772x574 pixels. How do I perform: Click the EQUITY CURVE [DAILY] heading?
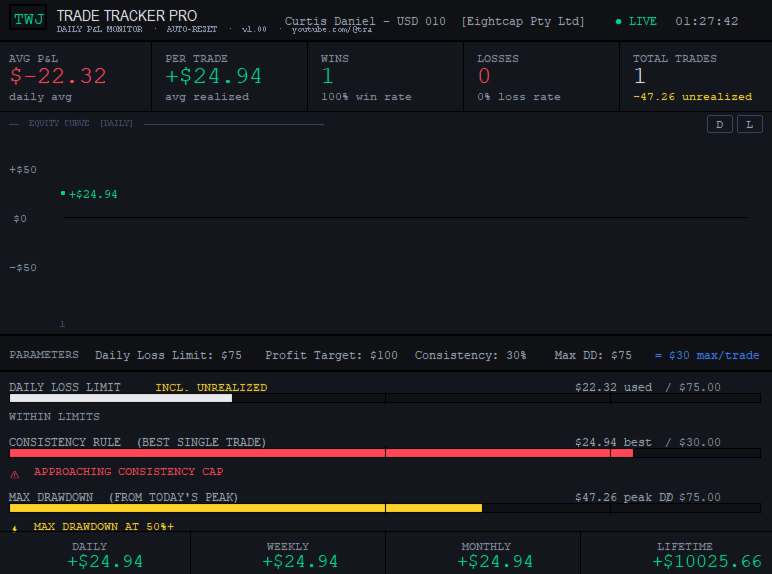pyautogui.click(x=81, y=123)
